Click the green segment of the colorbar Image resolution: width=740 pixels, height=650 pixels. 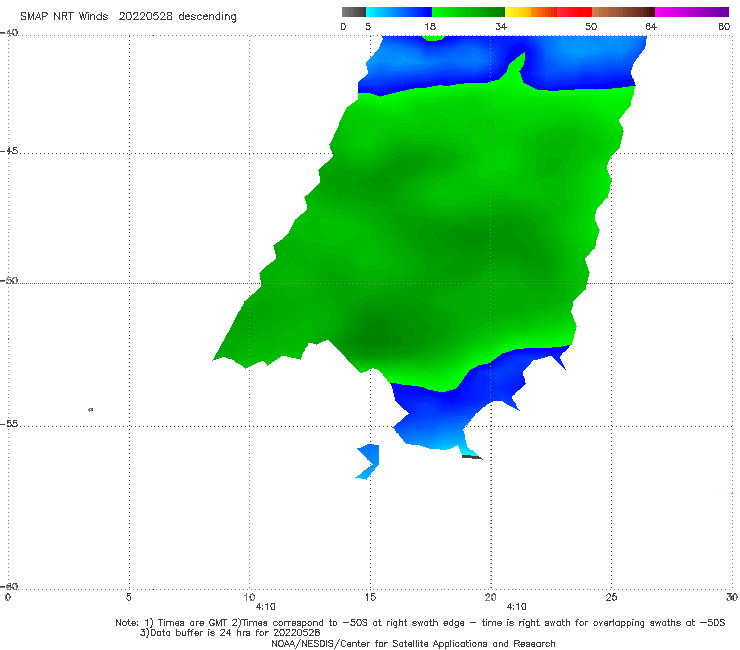[x=468, y=12]
